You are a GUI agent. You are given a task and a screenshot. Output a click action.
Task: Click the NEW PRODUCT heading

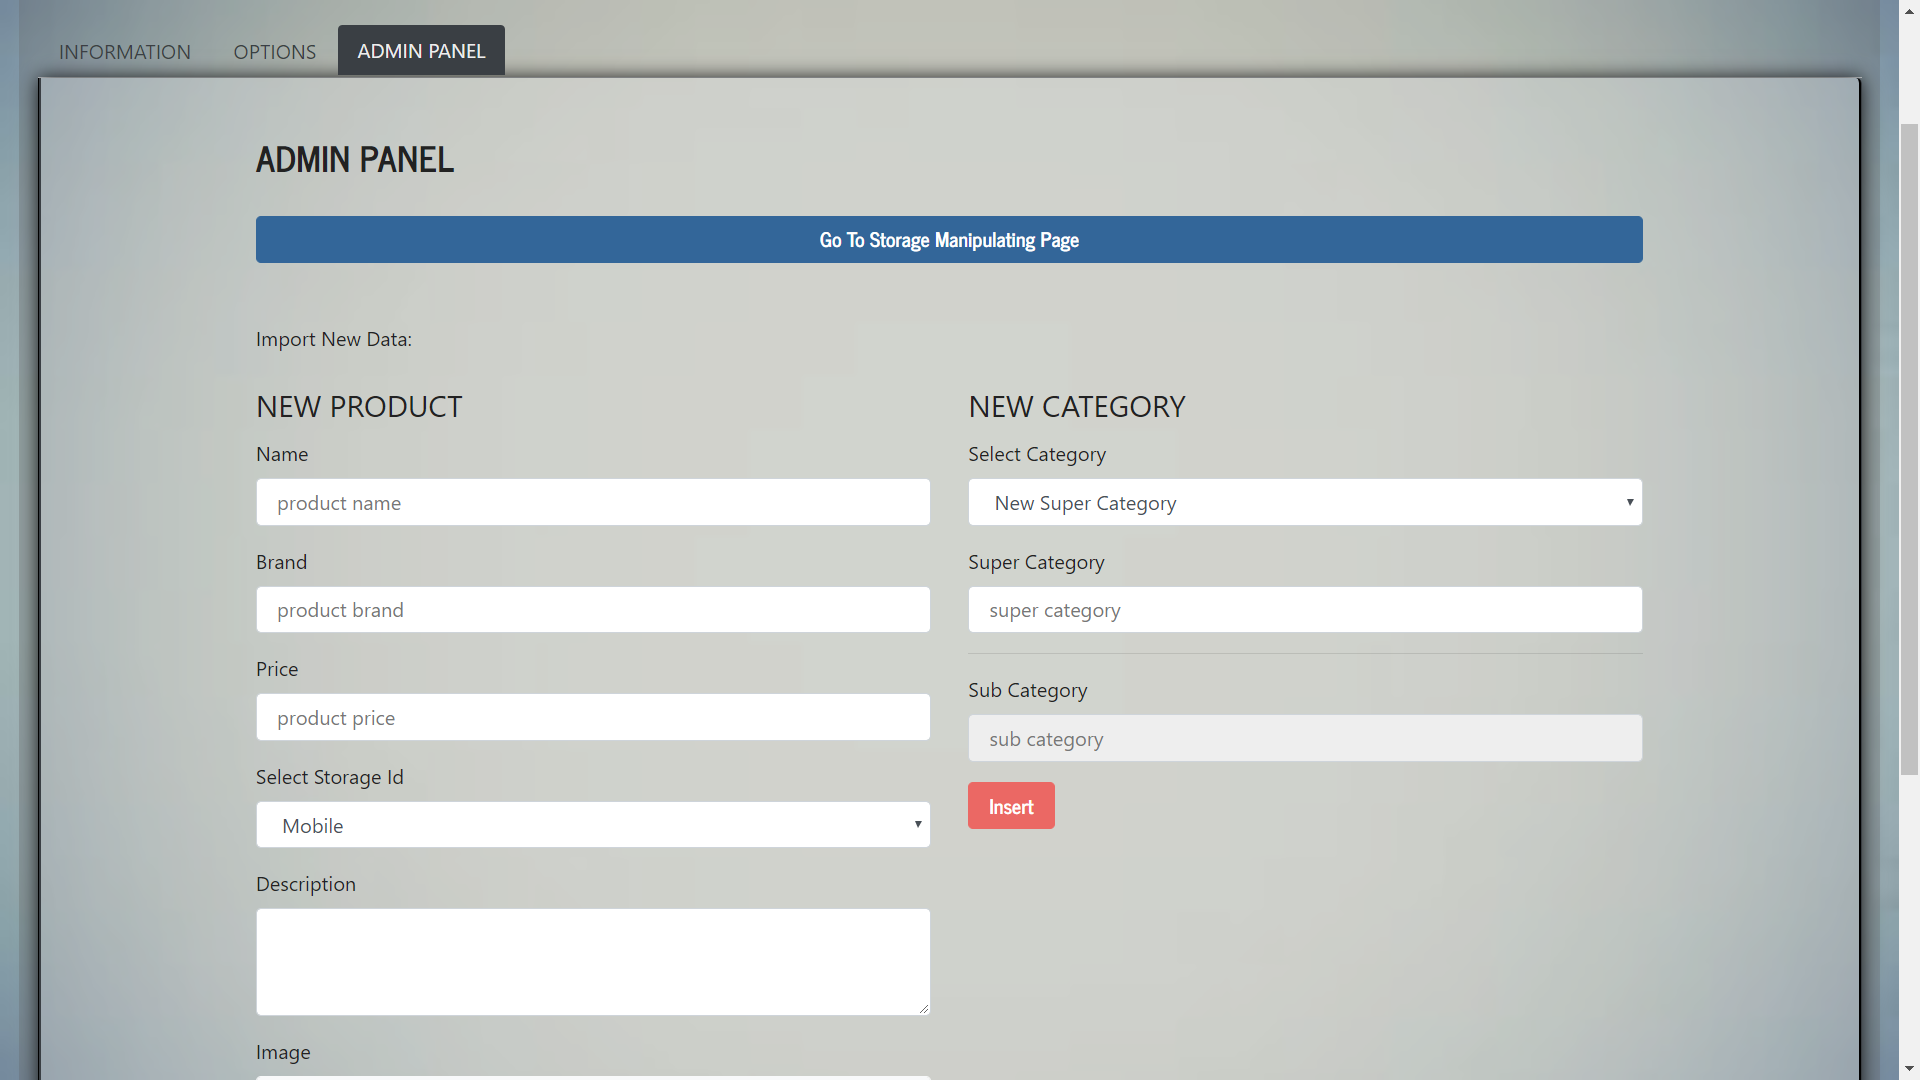(x=359, y=407)
